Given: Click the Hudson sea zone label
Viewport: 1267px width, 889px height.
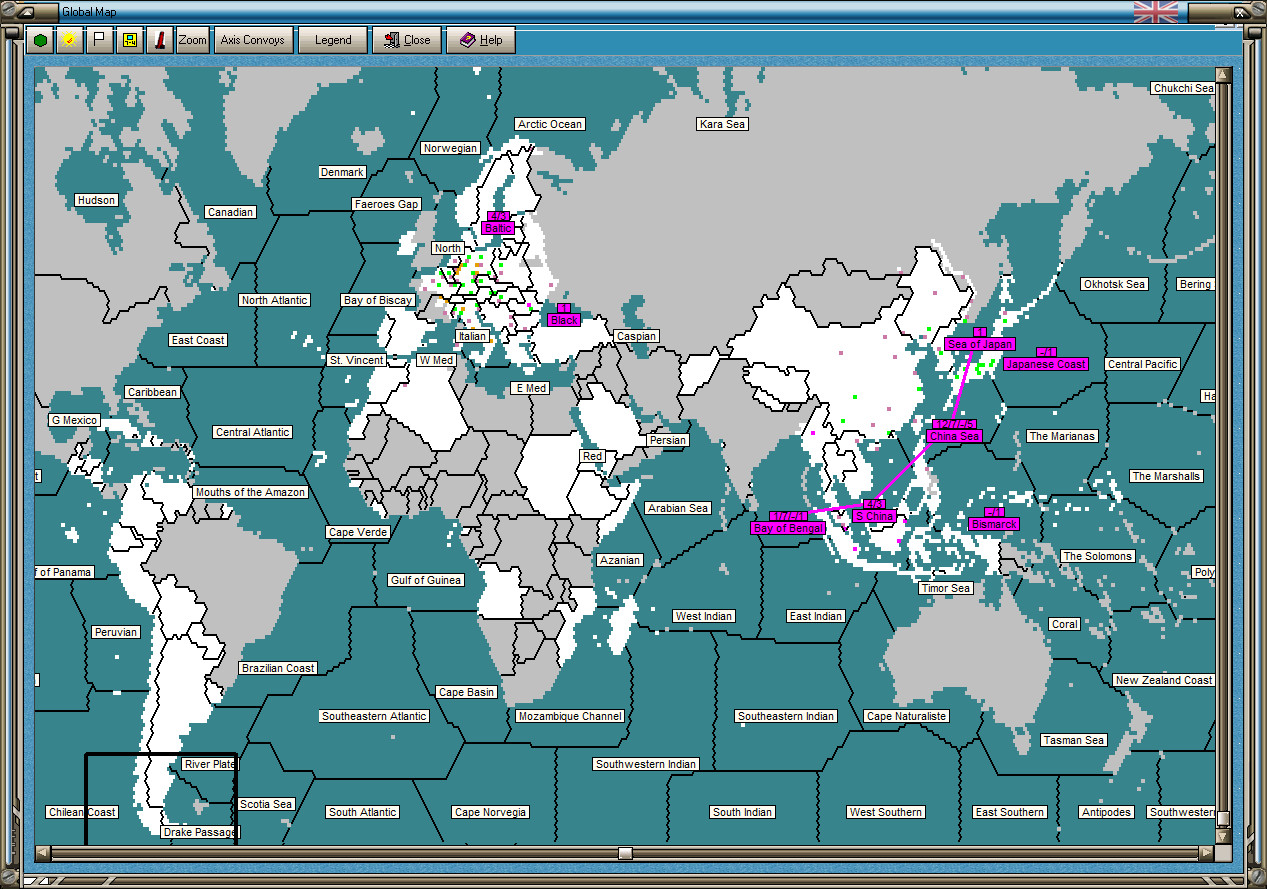Looking at the screenshot, I should (96, 200).
